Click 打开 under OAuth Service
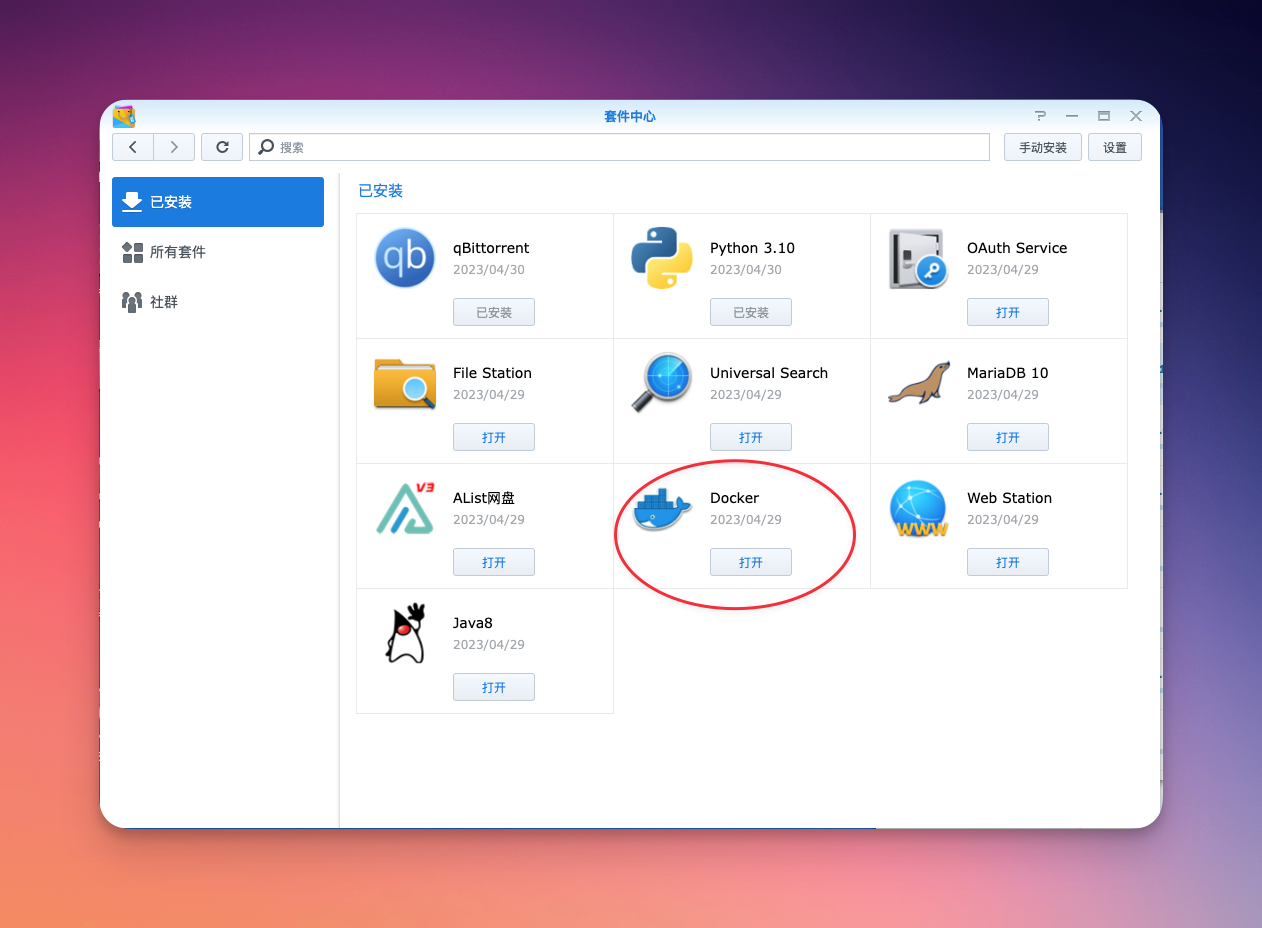Image resolution: width=1262 pixels, height=928 pixels. [1008, 312]
